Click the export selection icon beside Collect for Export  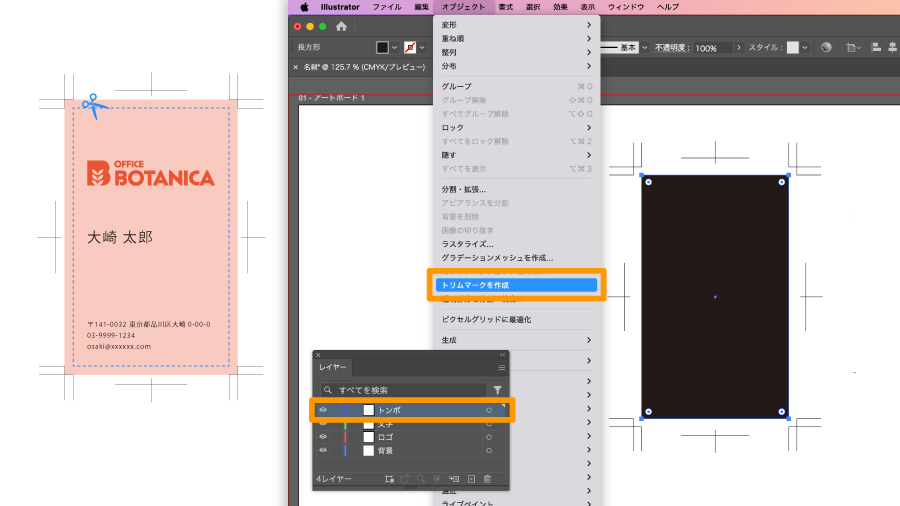point(405,479)
